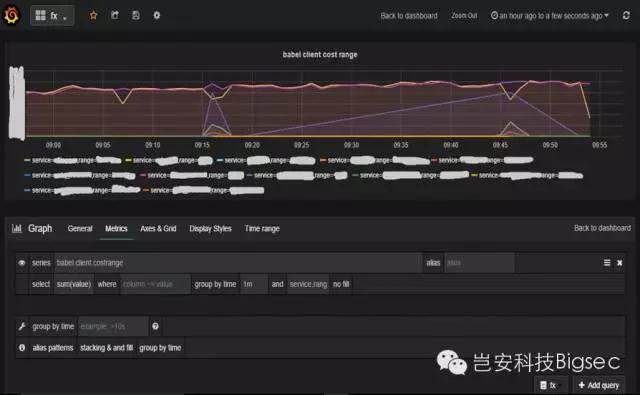The image size is (640, 395).
Task: Remove the query with the x icon
Action: [620, 263]
